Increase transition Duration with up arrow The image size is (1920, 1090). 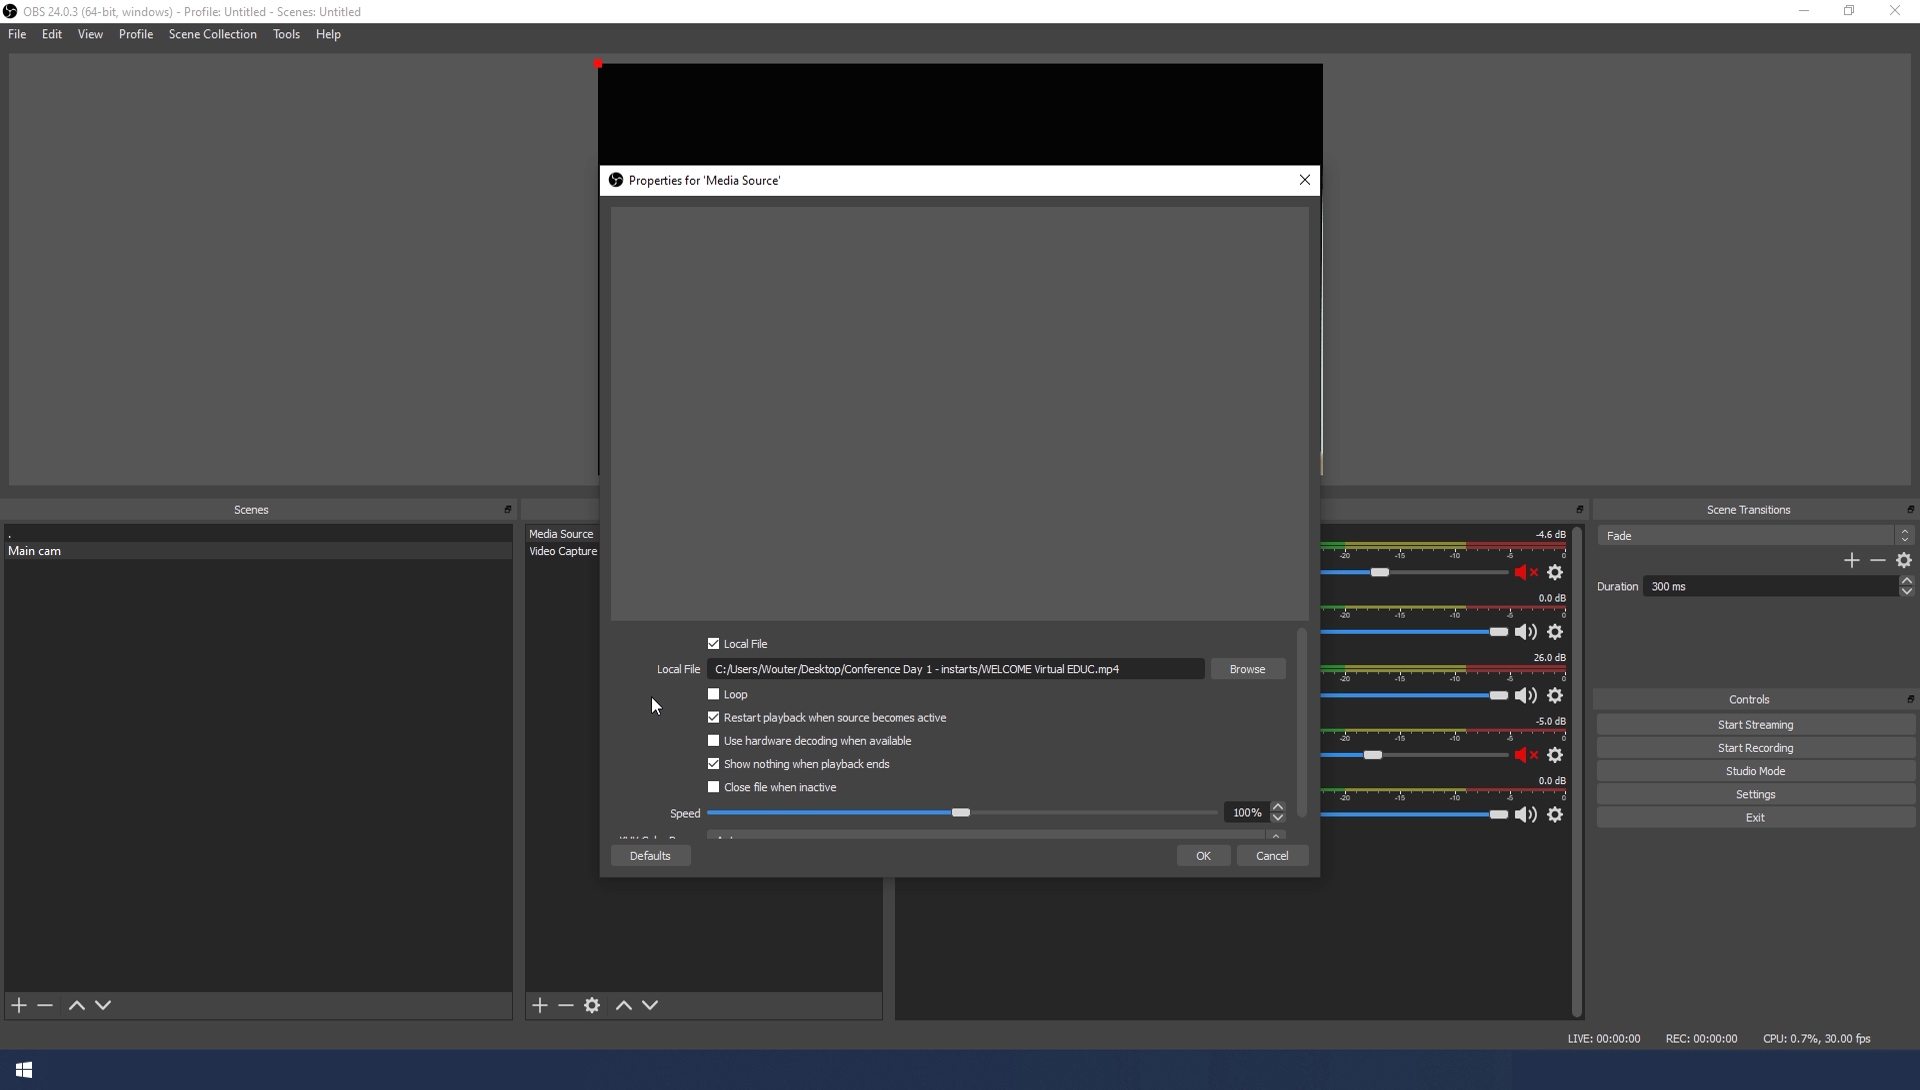1906,581
